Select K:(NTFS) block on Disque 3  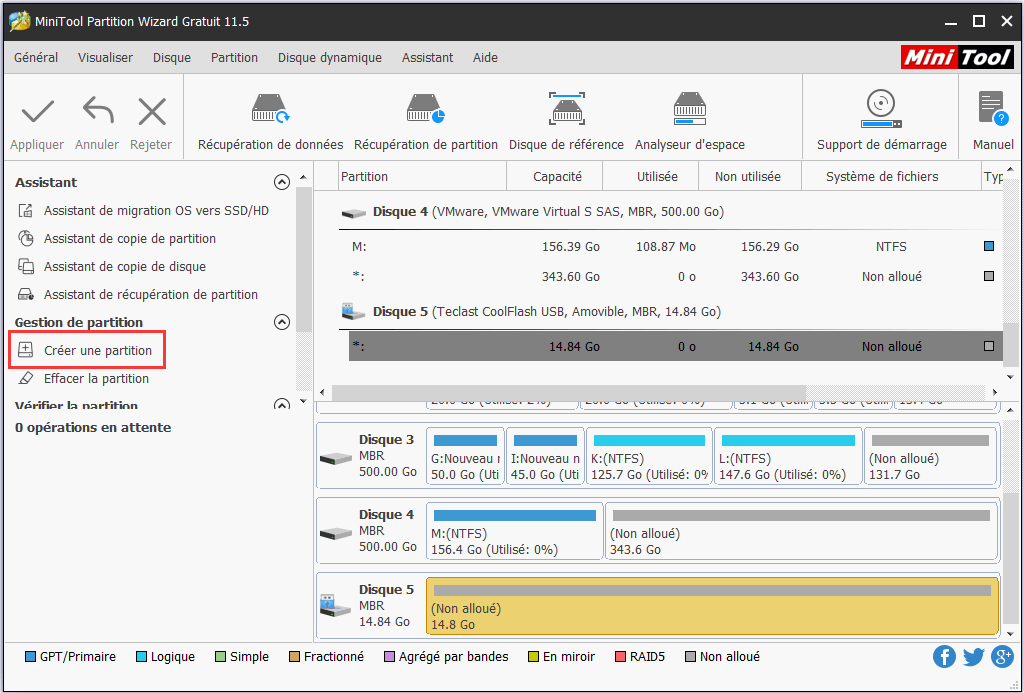coord(649,456)
